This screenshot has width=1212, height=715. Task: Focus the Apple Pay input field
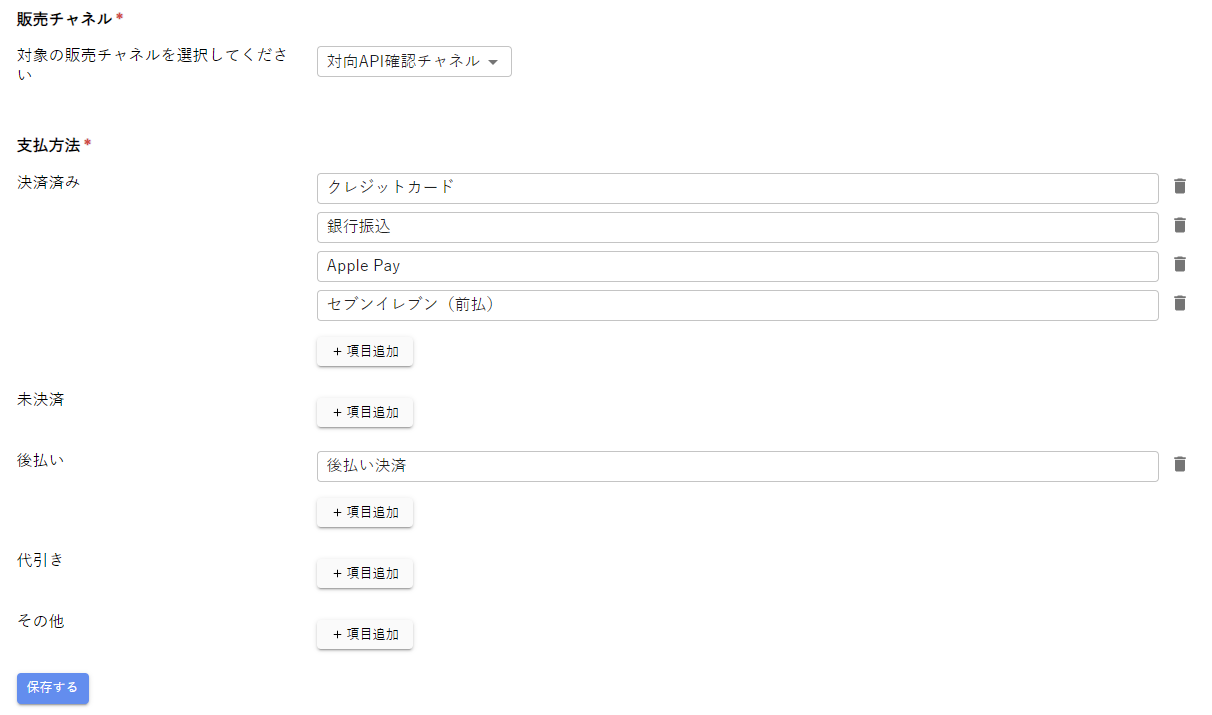coord(738,266)
